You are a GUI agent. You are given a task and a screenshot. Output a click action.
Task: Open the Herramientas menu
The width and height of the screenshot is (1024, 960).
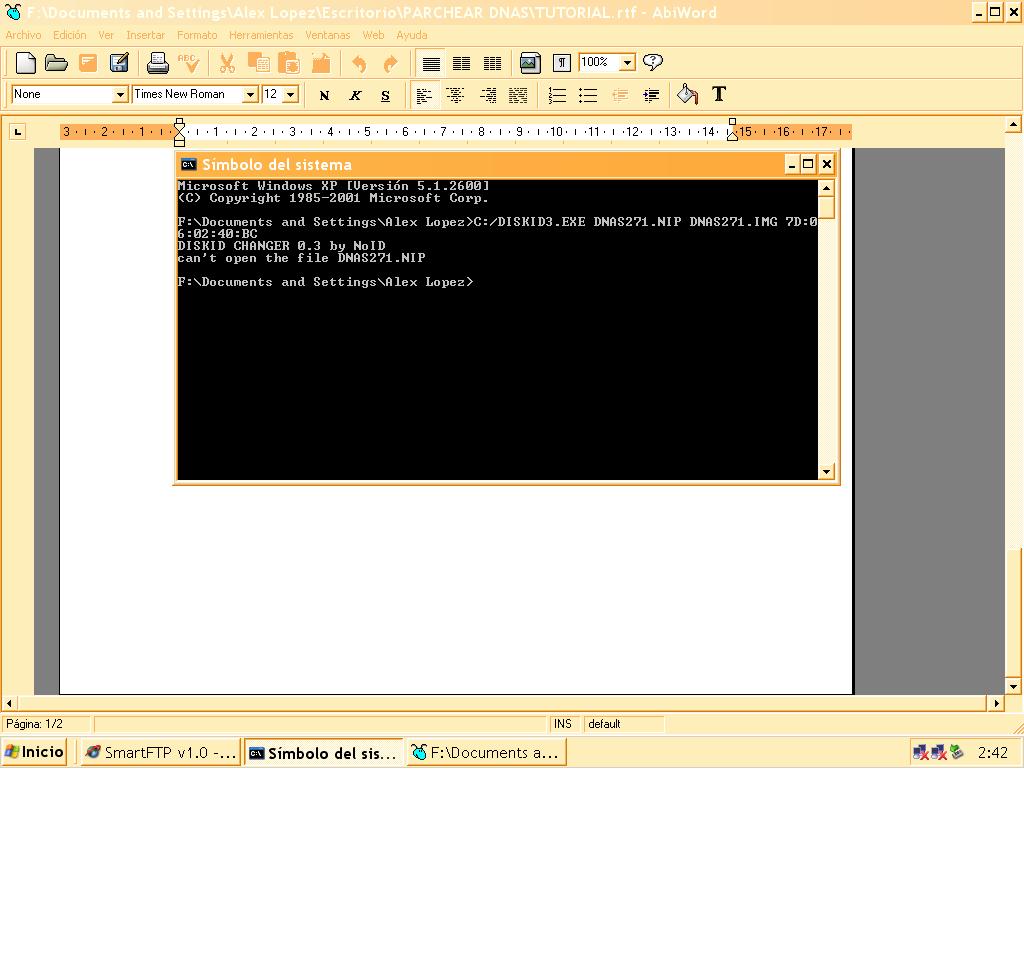(261, 35)
